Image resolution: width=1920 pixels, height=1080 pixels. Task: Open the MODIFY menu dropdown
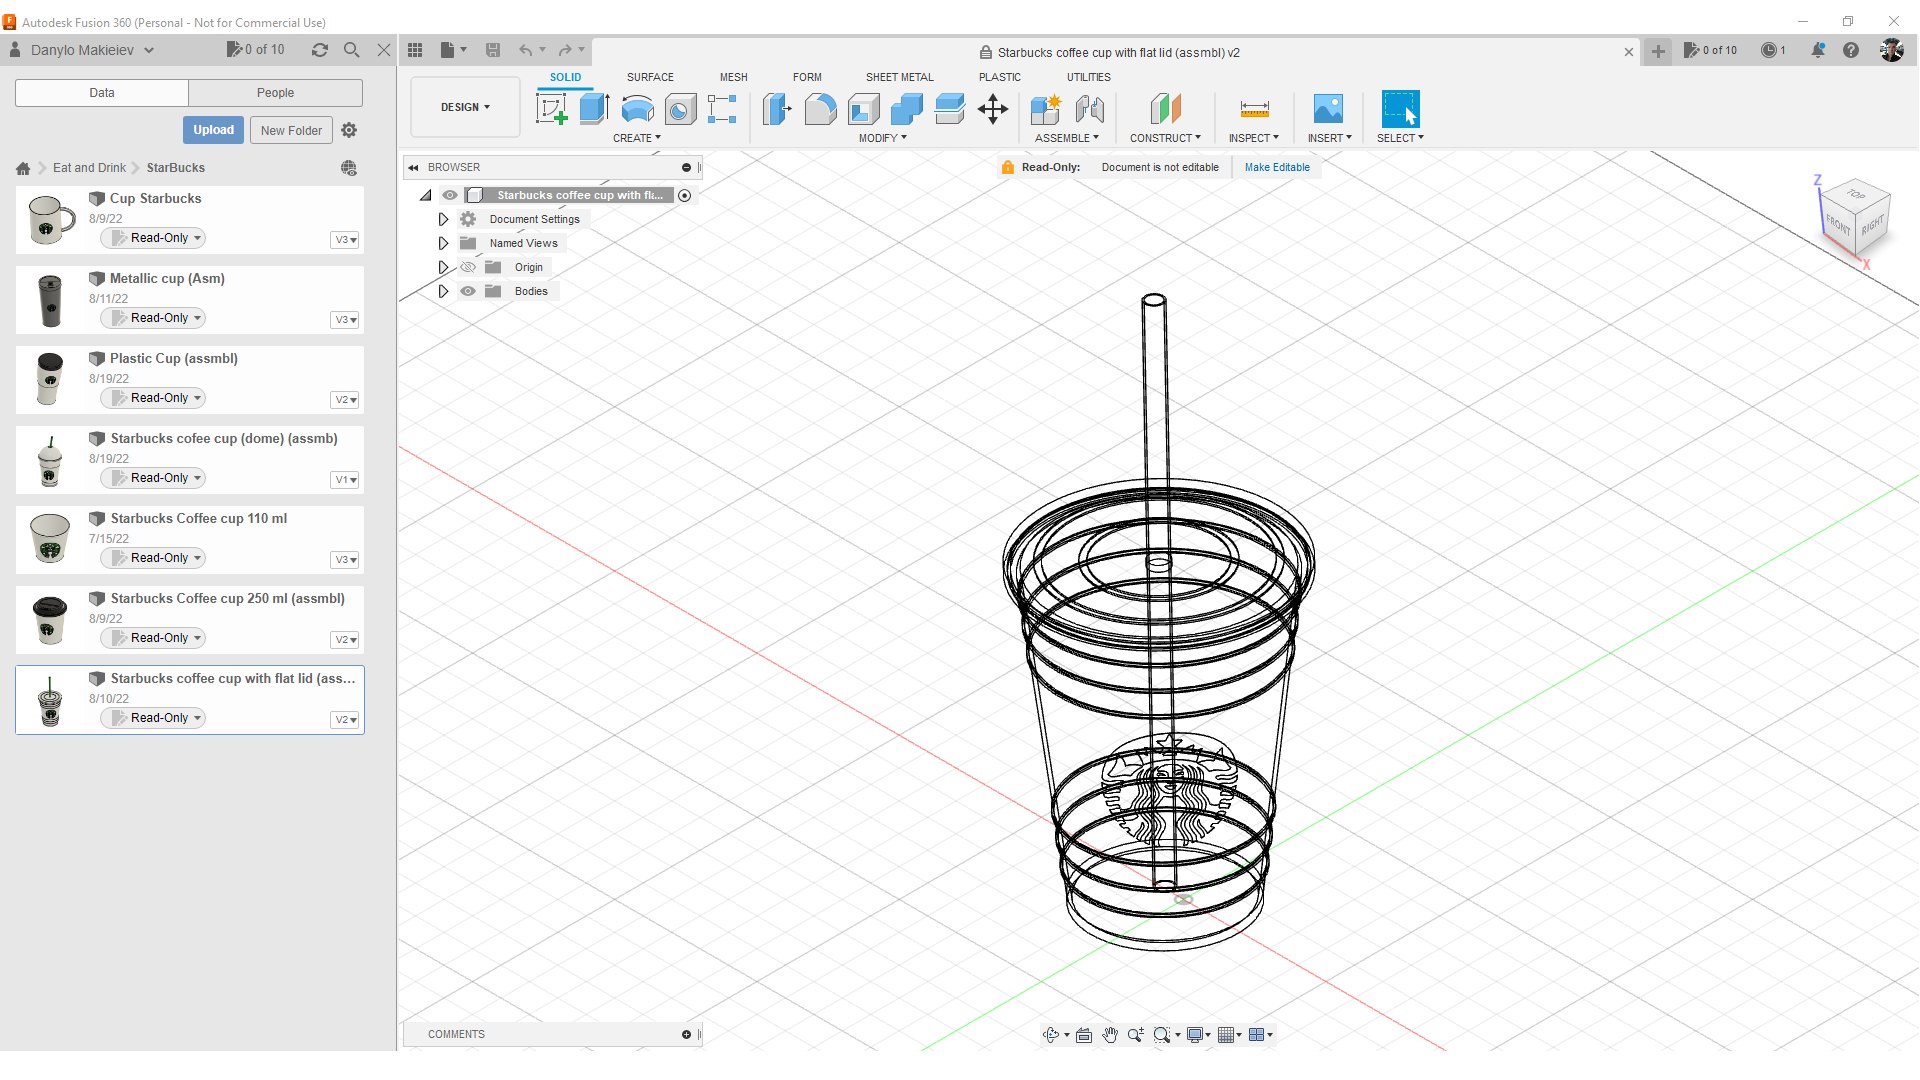click(882, 138)
